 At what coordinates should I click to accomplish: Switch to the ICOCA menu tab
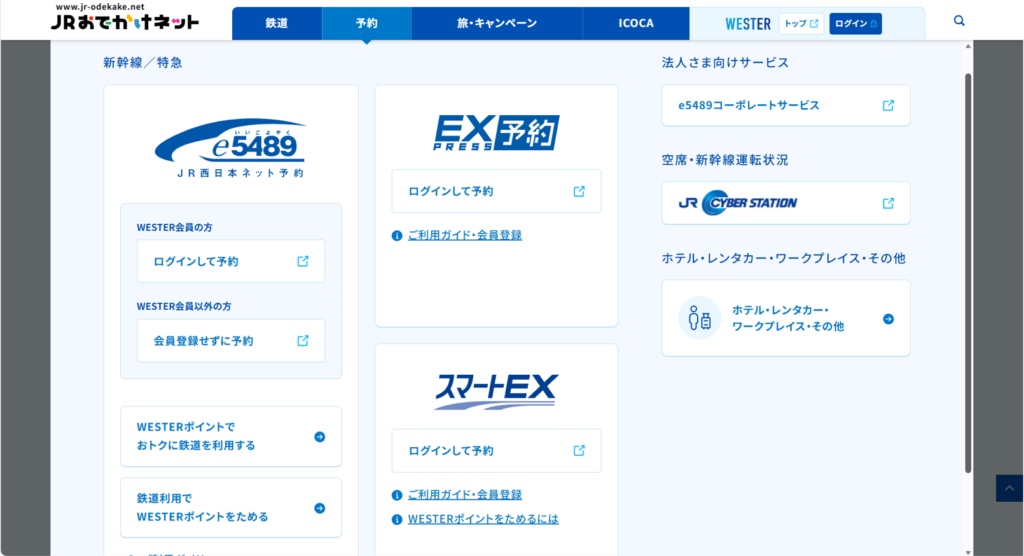635,23
